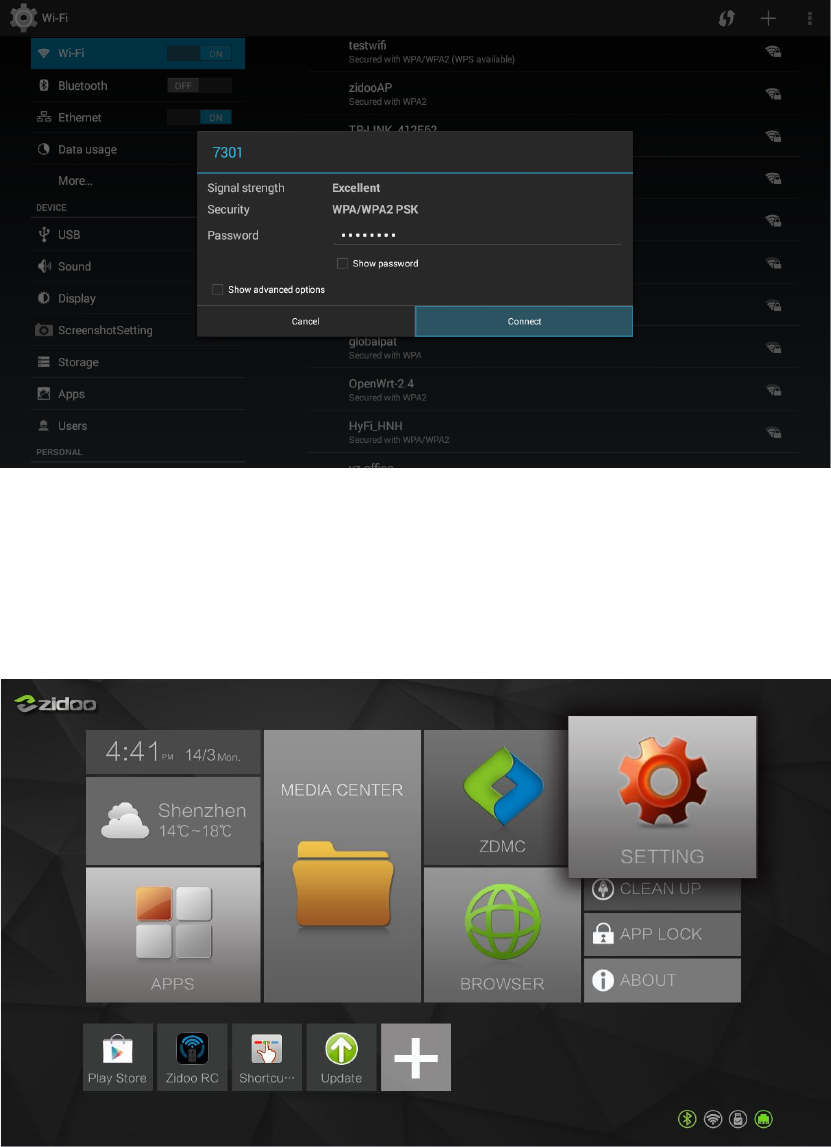
Task: Add a shortcut with plus tile
Action: (416, 1057)
